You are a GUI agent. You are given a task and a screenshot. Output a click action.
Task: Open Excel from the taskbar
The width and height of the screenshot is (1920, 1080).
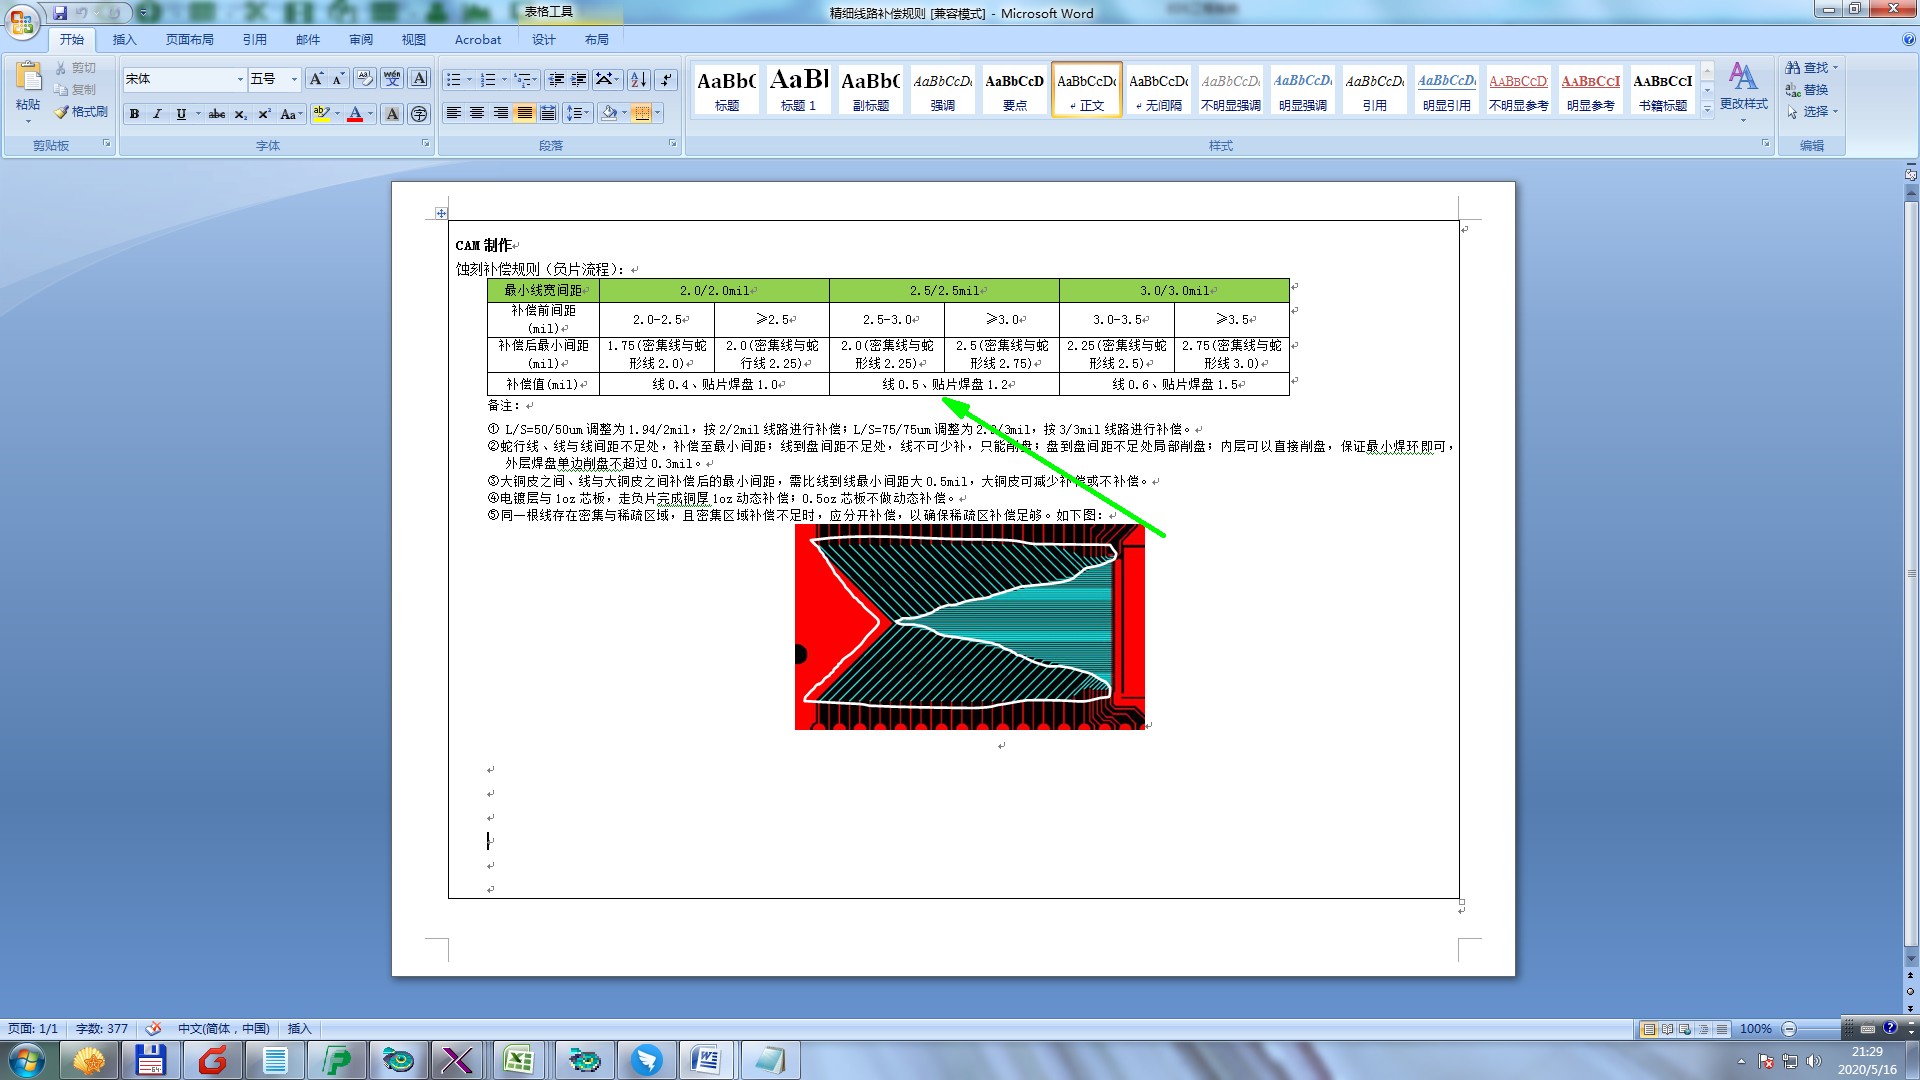pos(518,1060)
